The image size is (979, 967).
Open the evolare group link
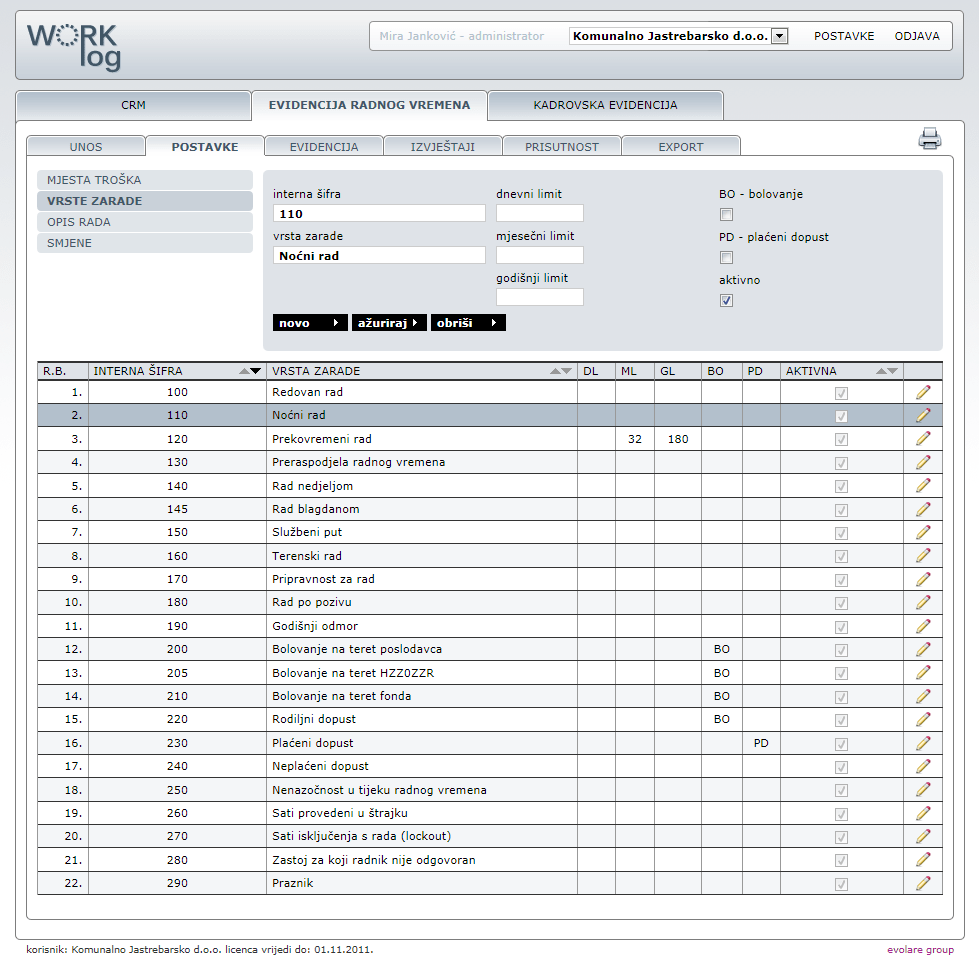[x=920, y=950]
